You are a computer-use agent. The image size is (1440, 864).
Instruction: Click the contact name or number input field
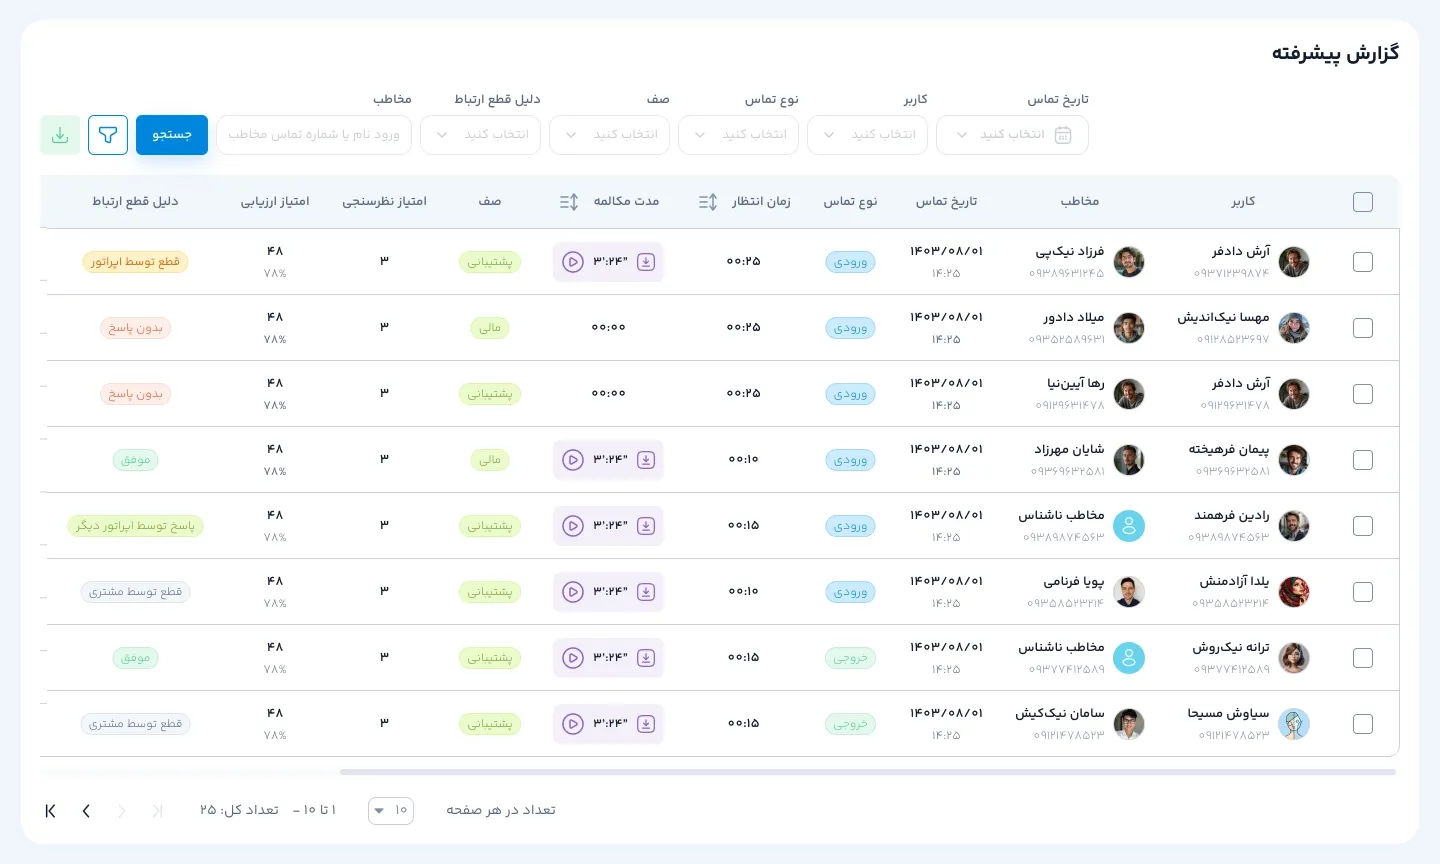314,135
